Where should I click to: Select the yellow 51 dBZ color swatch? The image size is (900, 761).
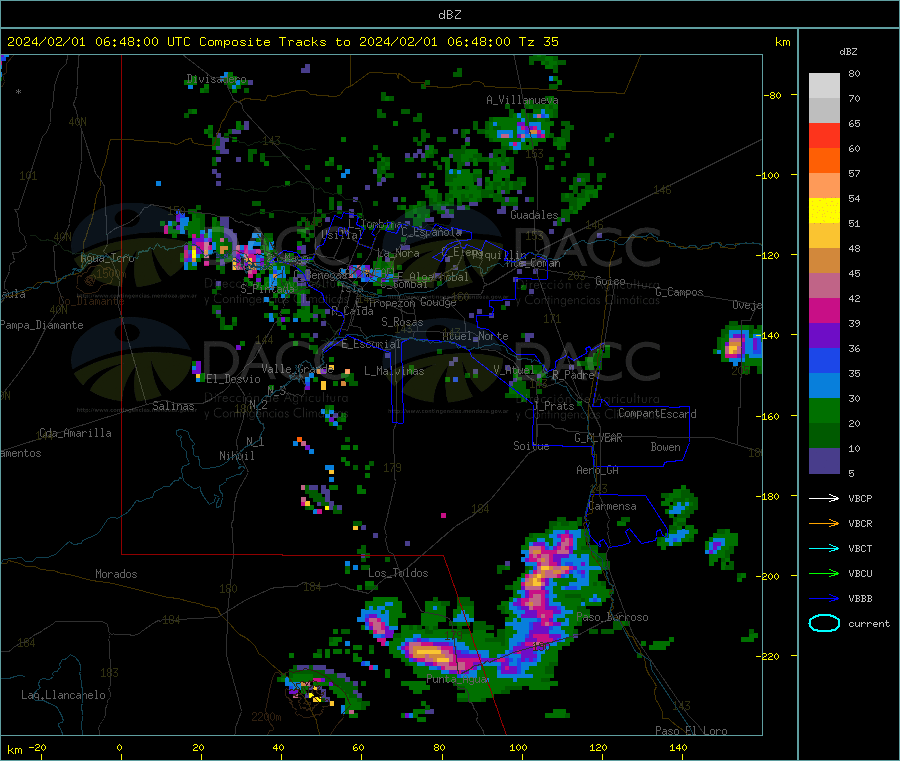pyautogui.click(x=824, y=211)
